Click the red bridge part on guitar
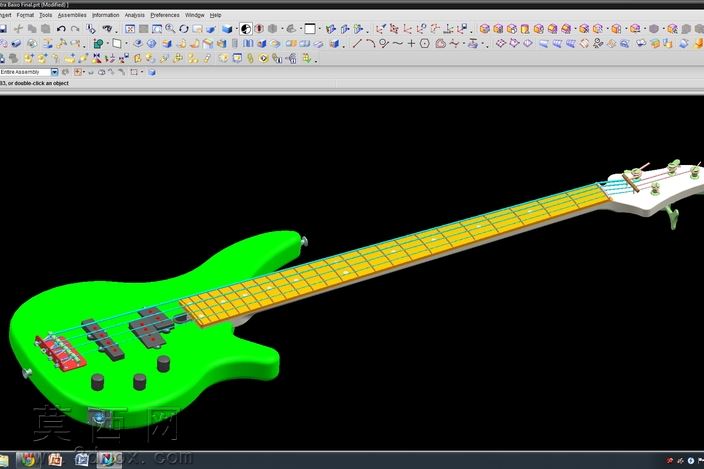The image size is (704, 469). [x=61, y=354]
